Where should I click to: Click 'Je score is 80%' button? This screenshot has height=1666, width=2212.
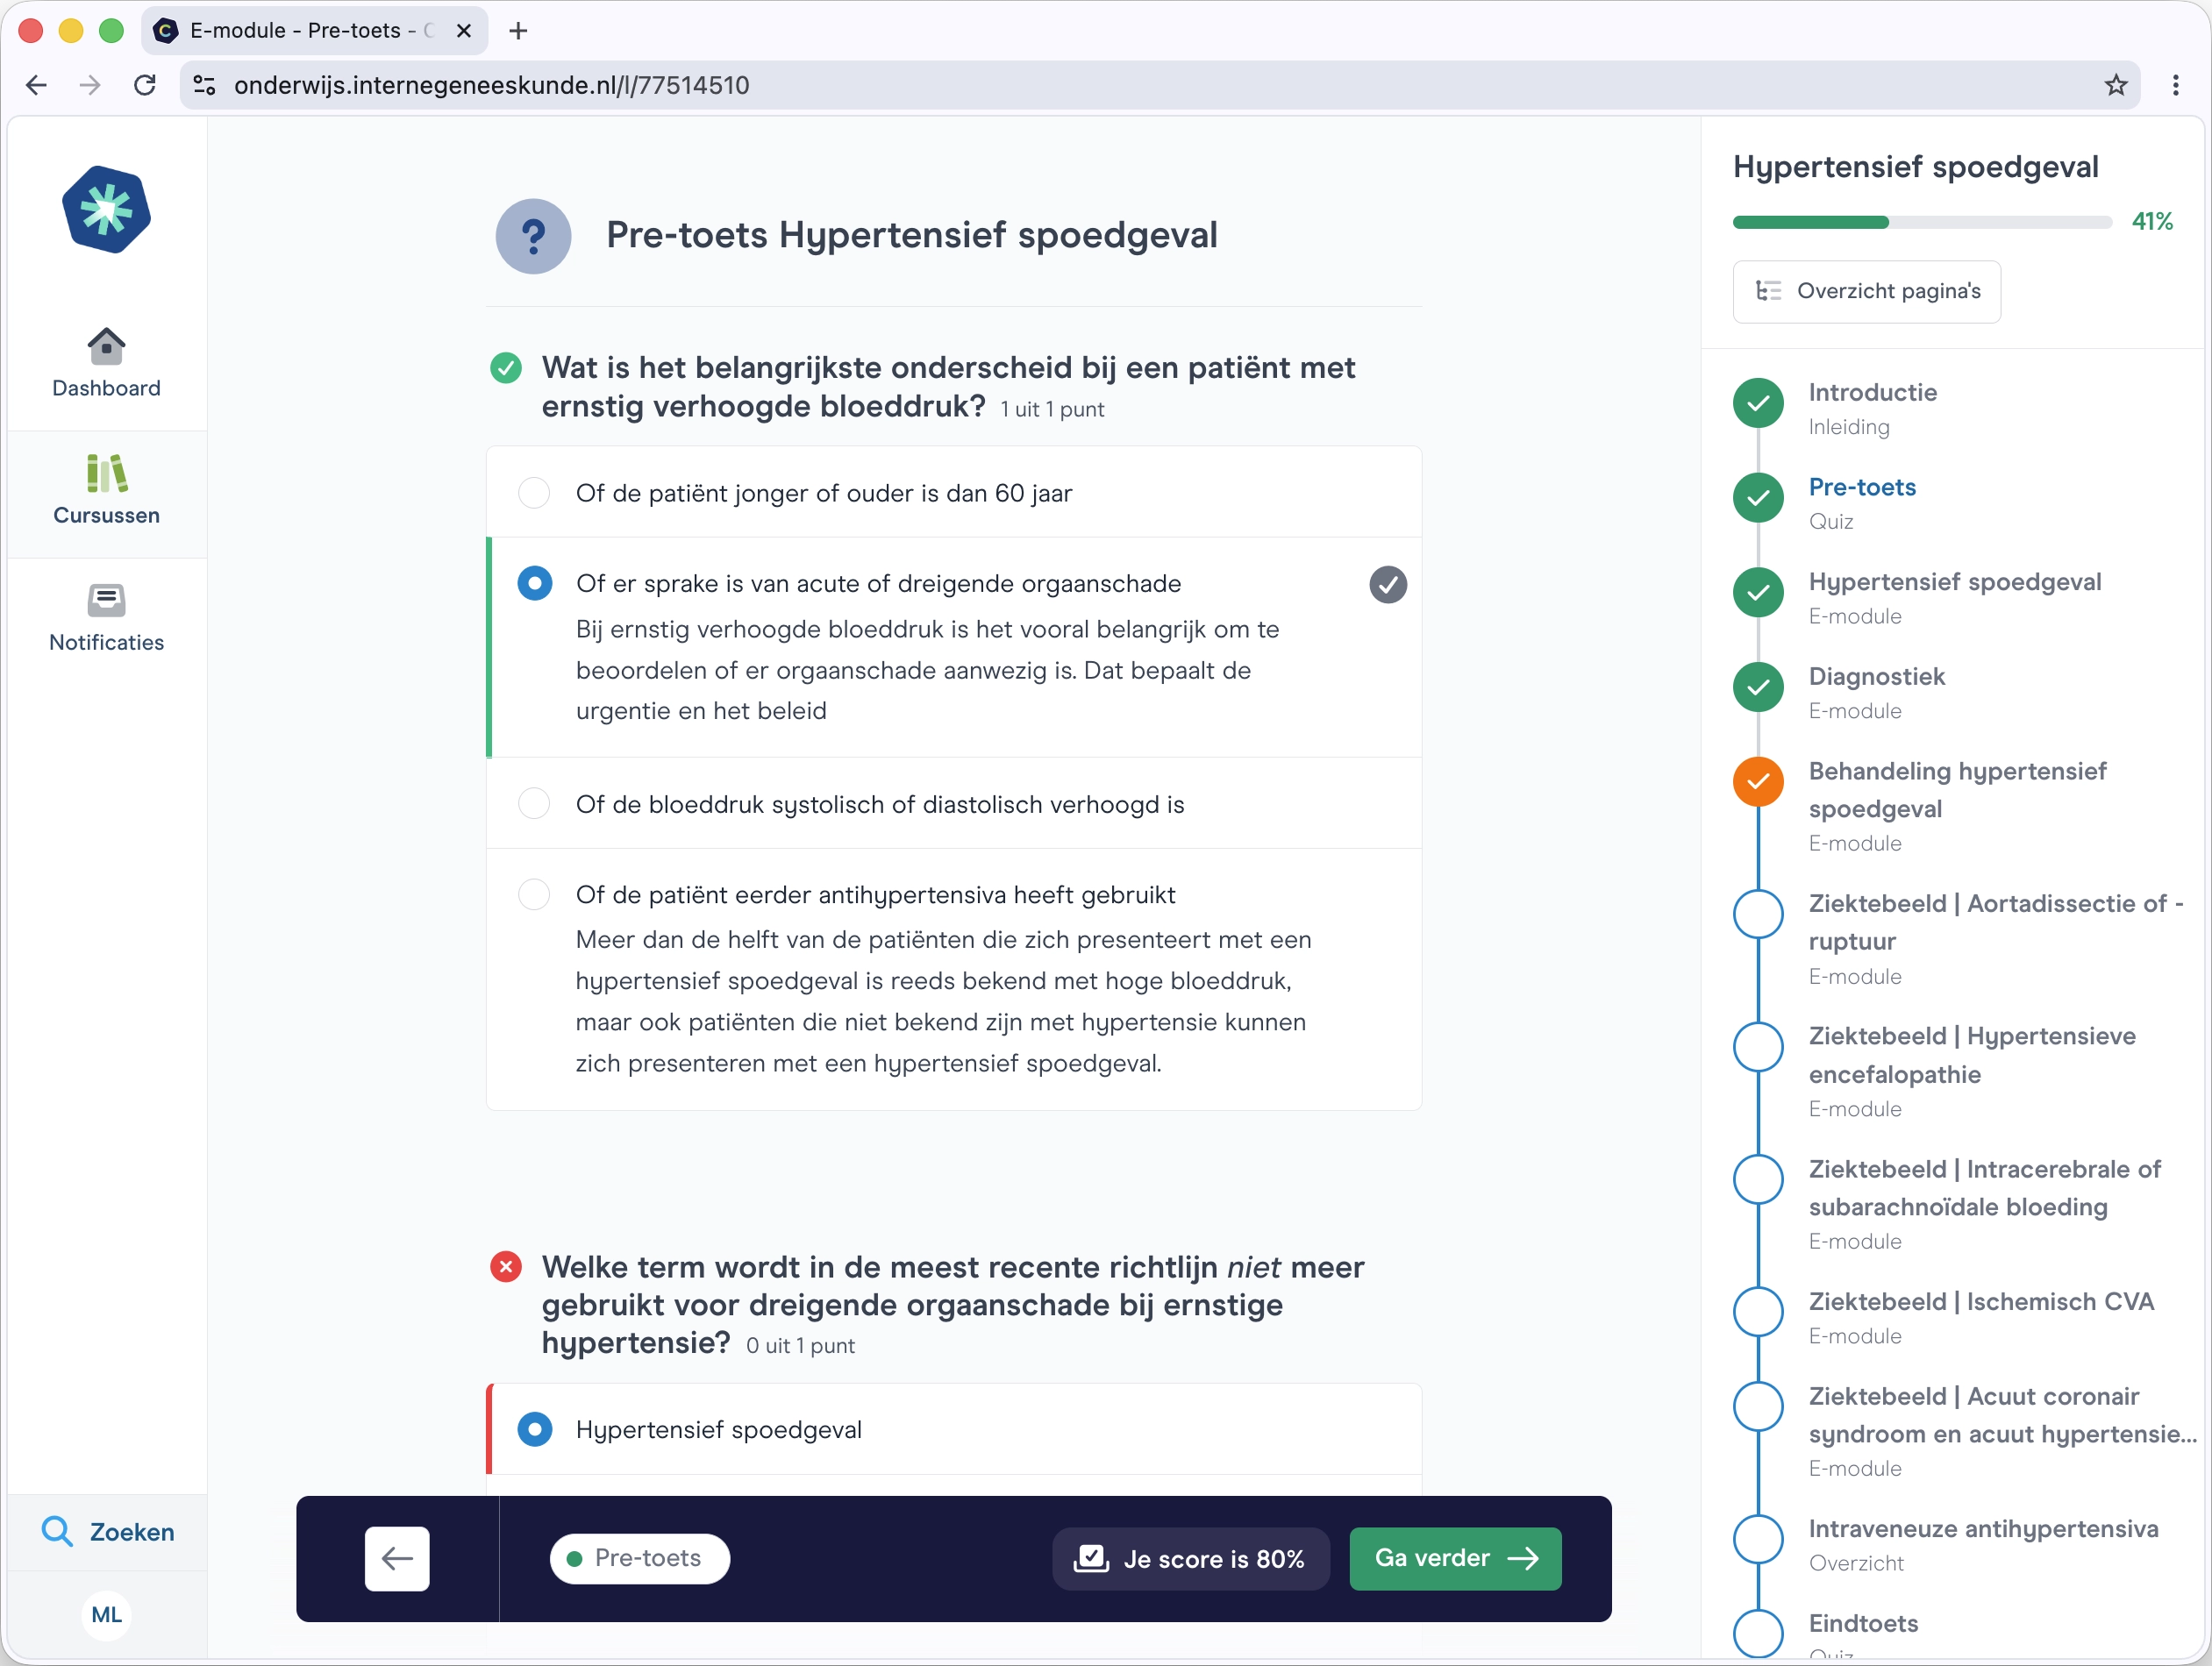(1190, 1558)
